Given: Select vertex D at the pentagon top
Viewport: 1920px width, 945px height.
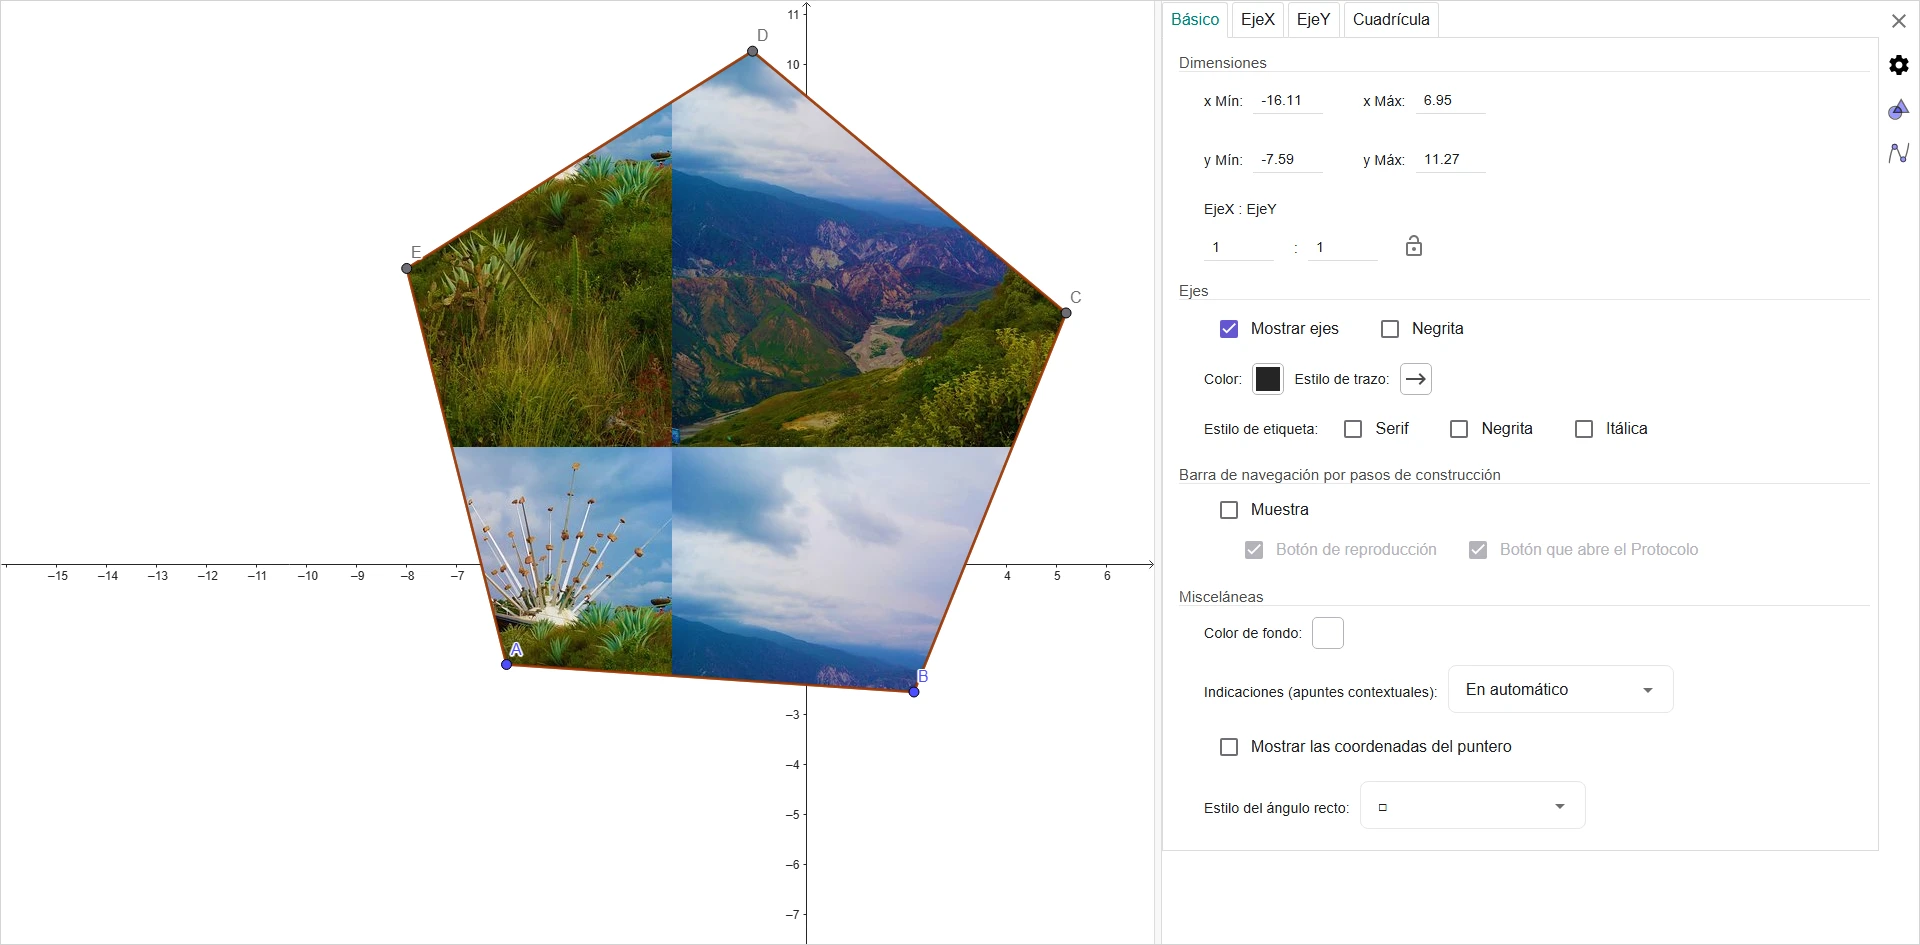Looking at the screenshot, I should point(753,51).
